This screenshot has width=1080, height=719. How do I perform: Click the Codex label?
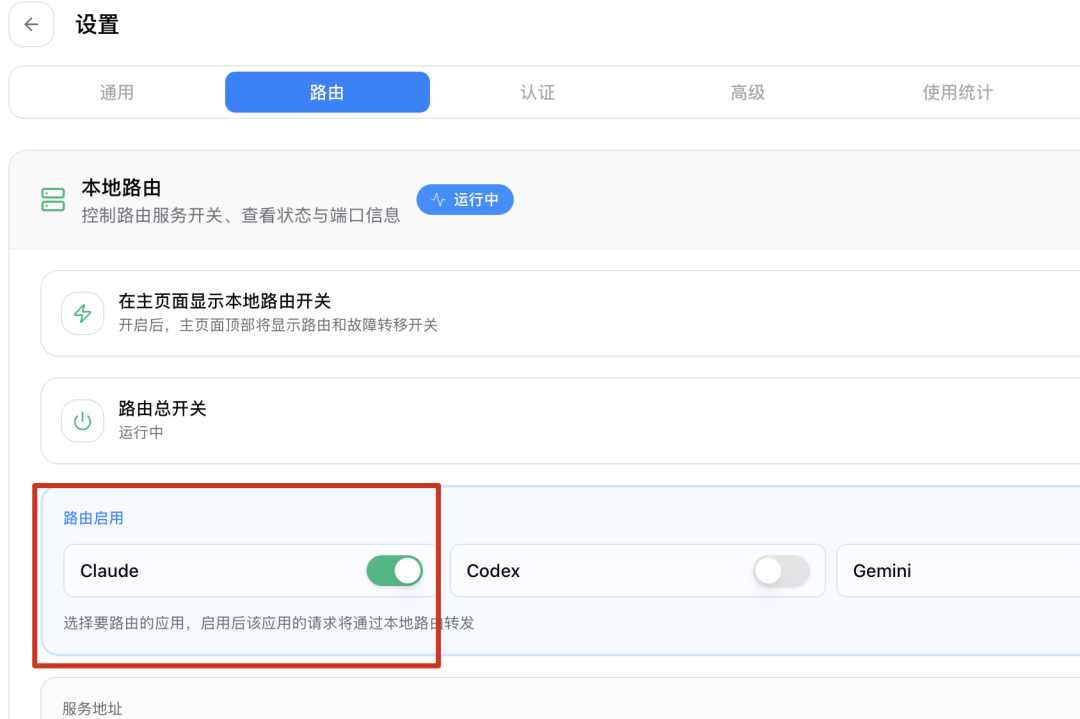pyautogui.click(x=493, y=571)
